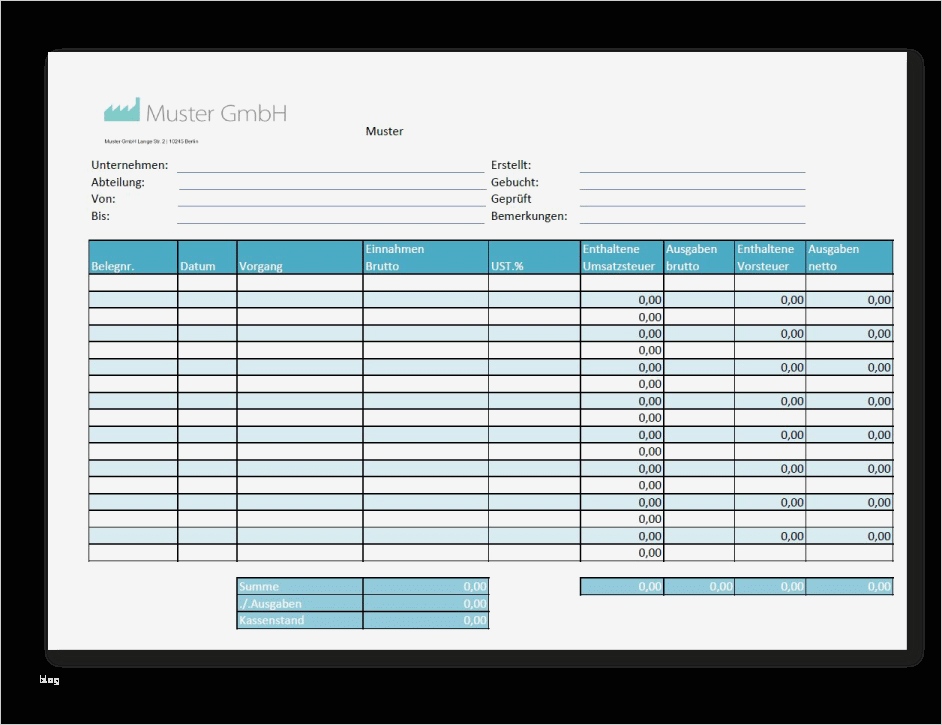This screenshot has width=942, height=725.
Task: Select the Kassenstand value cell
Action: tap(425, 620)
